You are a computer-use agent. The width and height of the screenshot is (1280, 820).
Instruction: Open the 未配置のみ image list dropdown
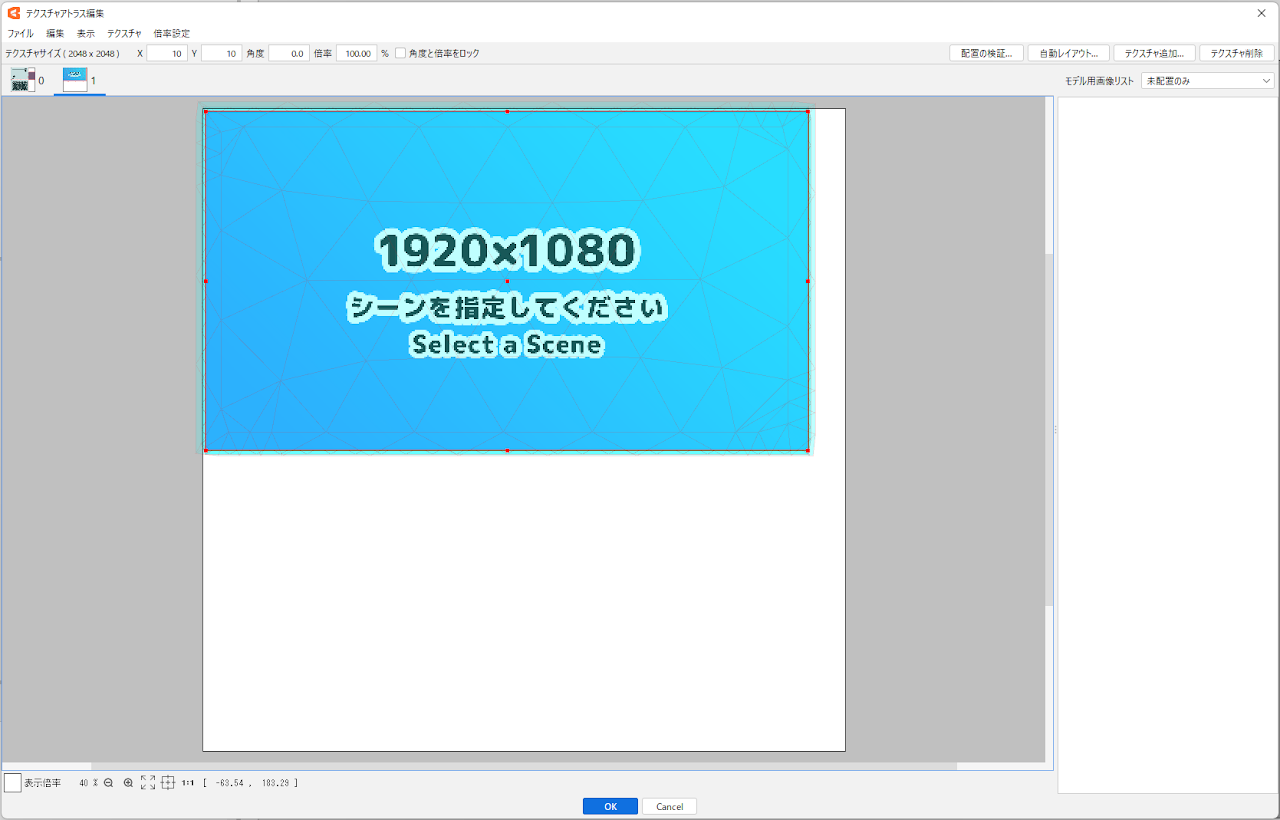(1207, 81)
